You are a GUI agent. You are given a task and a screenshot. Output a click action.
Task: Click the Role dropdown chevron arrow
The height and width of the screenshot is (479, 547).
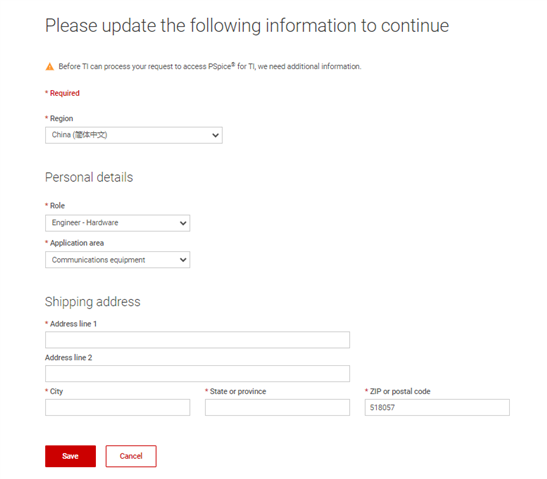183,223
